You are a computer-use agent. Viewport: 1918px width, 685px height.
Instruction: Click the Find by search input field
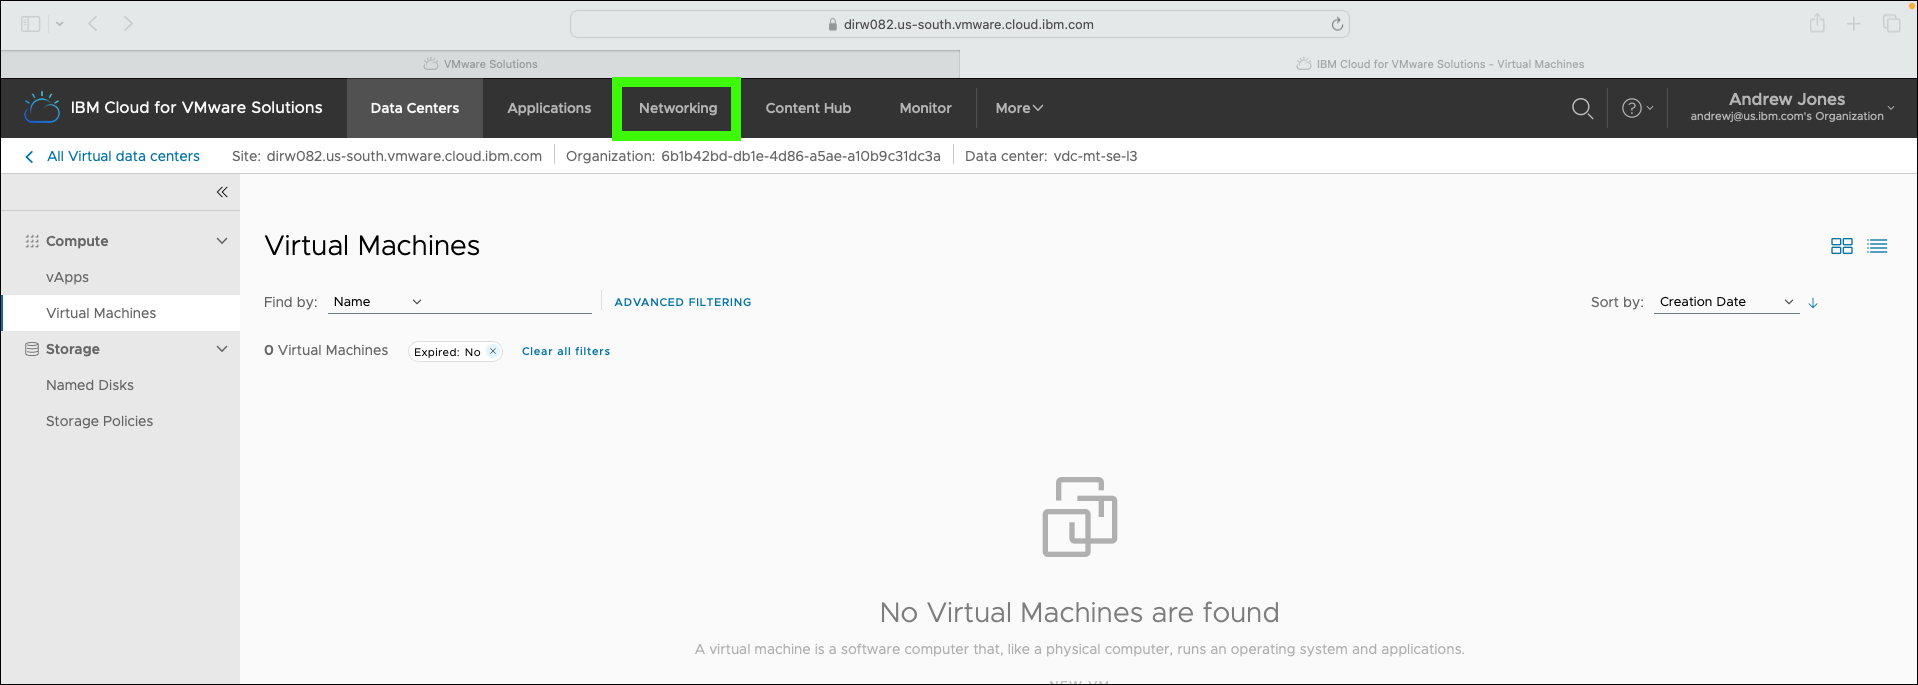pyautogui.click(x=509, y=302)
